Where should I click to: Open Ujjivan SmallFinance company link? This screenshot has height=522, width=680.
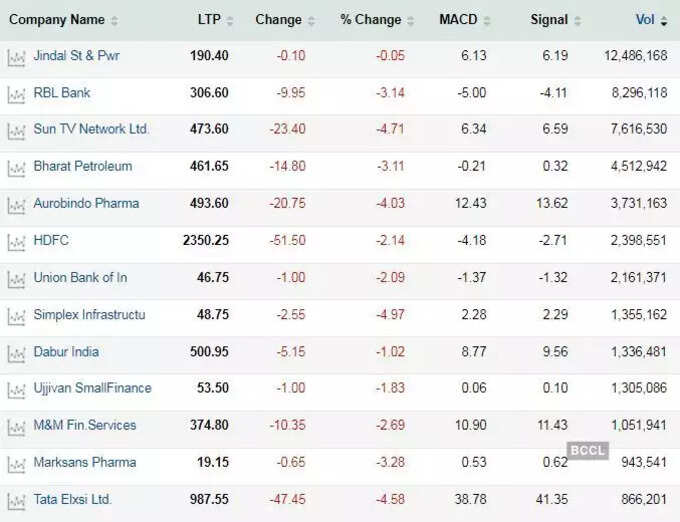coord(92,388)
